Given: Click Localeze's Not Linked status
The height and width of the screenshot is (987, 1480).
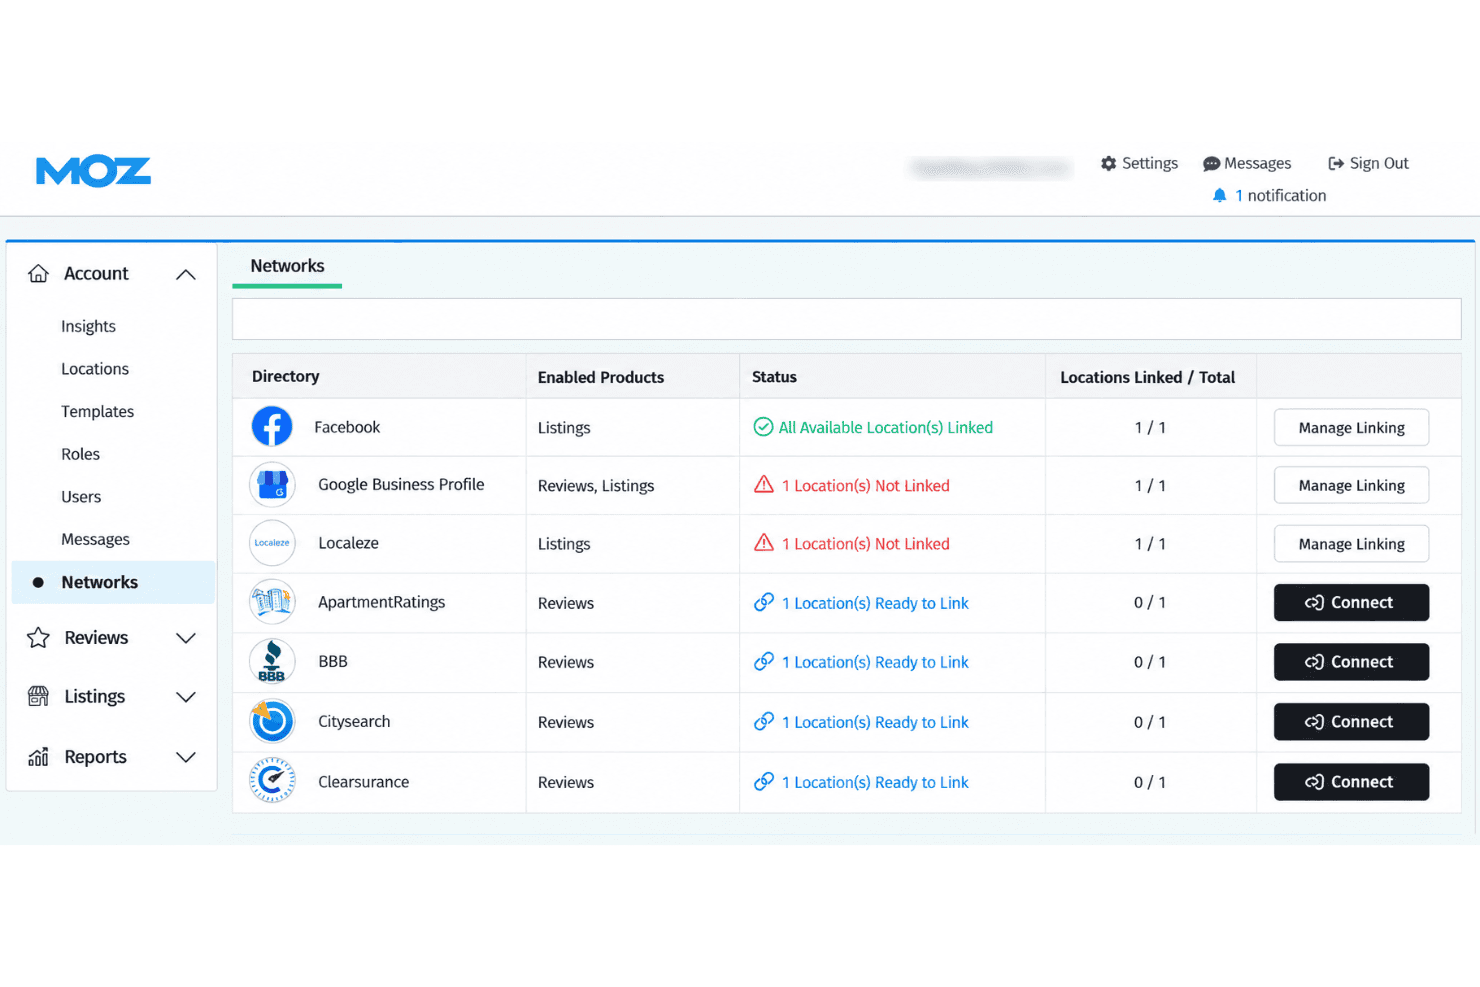Looking at the screenshot, I should (x=851, y=543).
